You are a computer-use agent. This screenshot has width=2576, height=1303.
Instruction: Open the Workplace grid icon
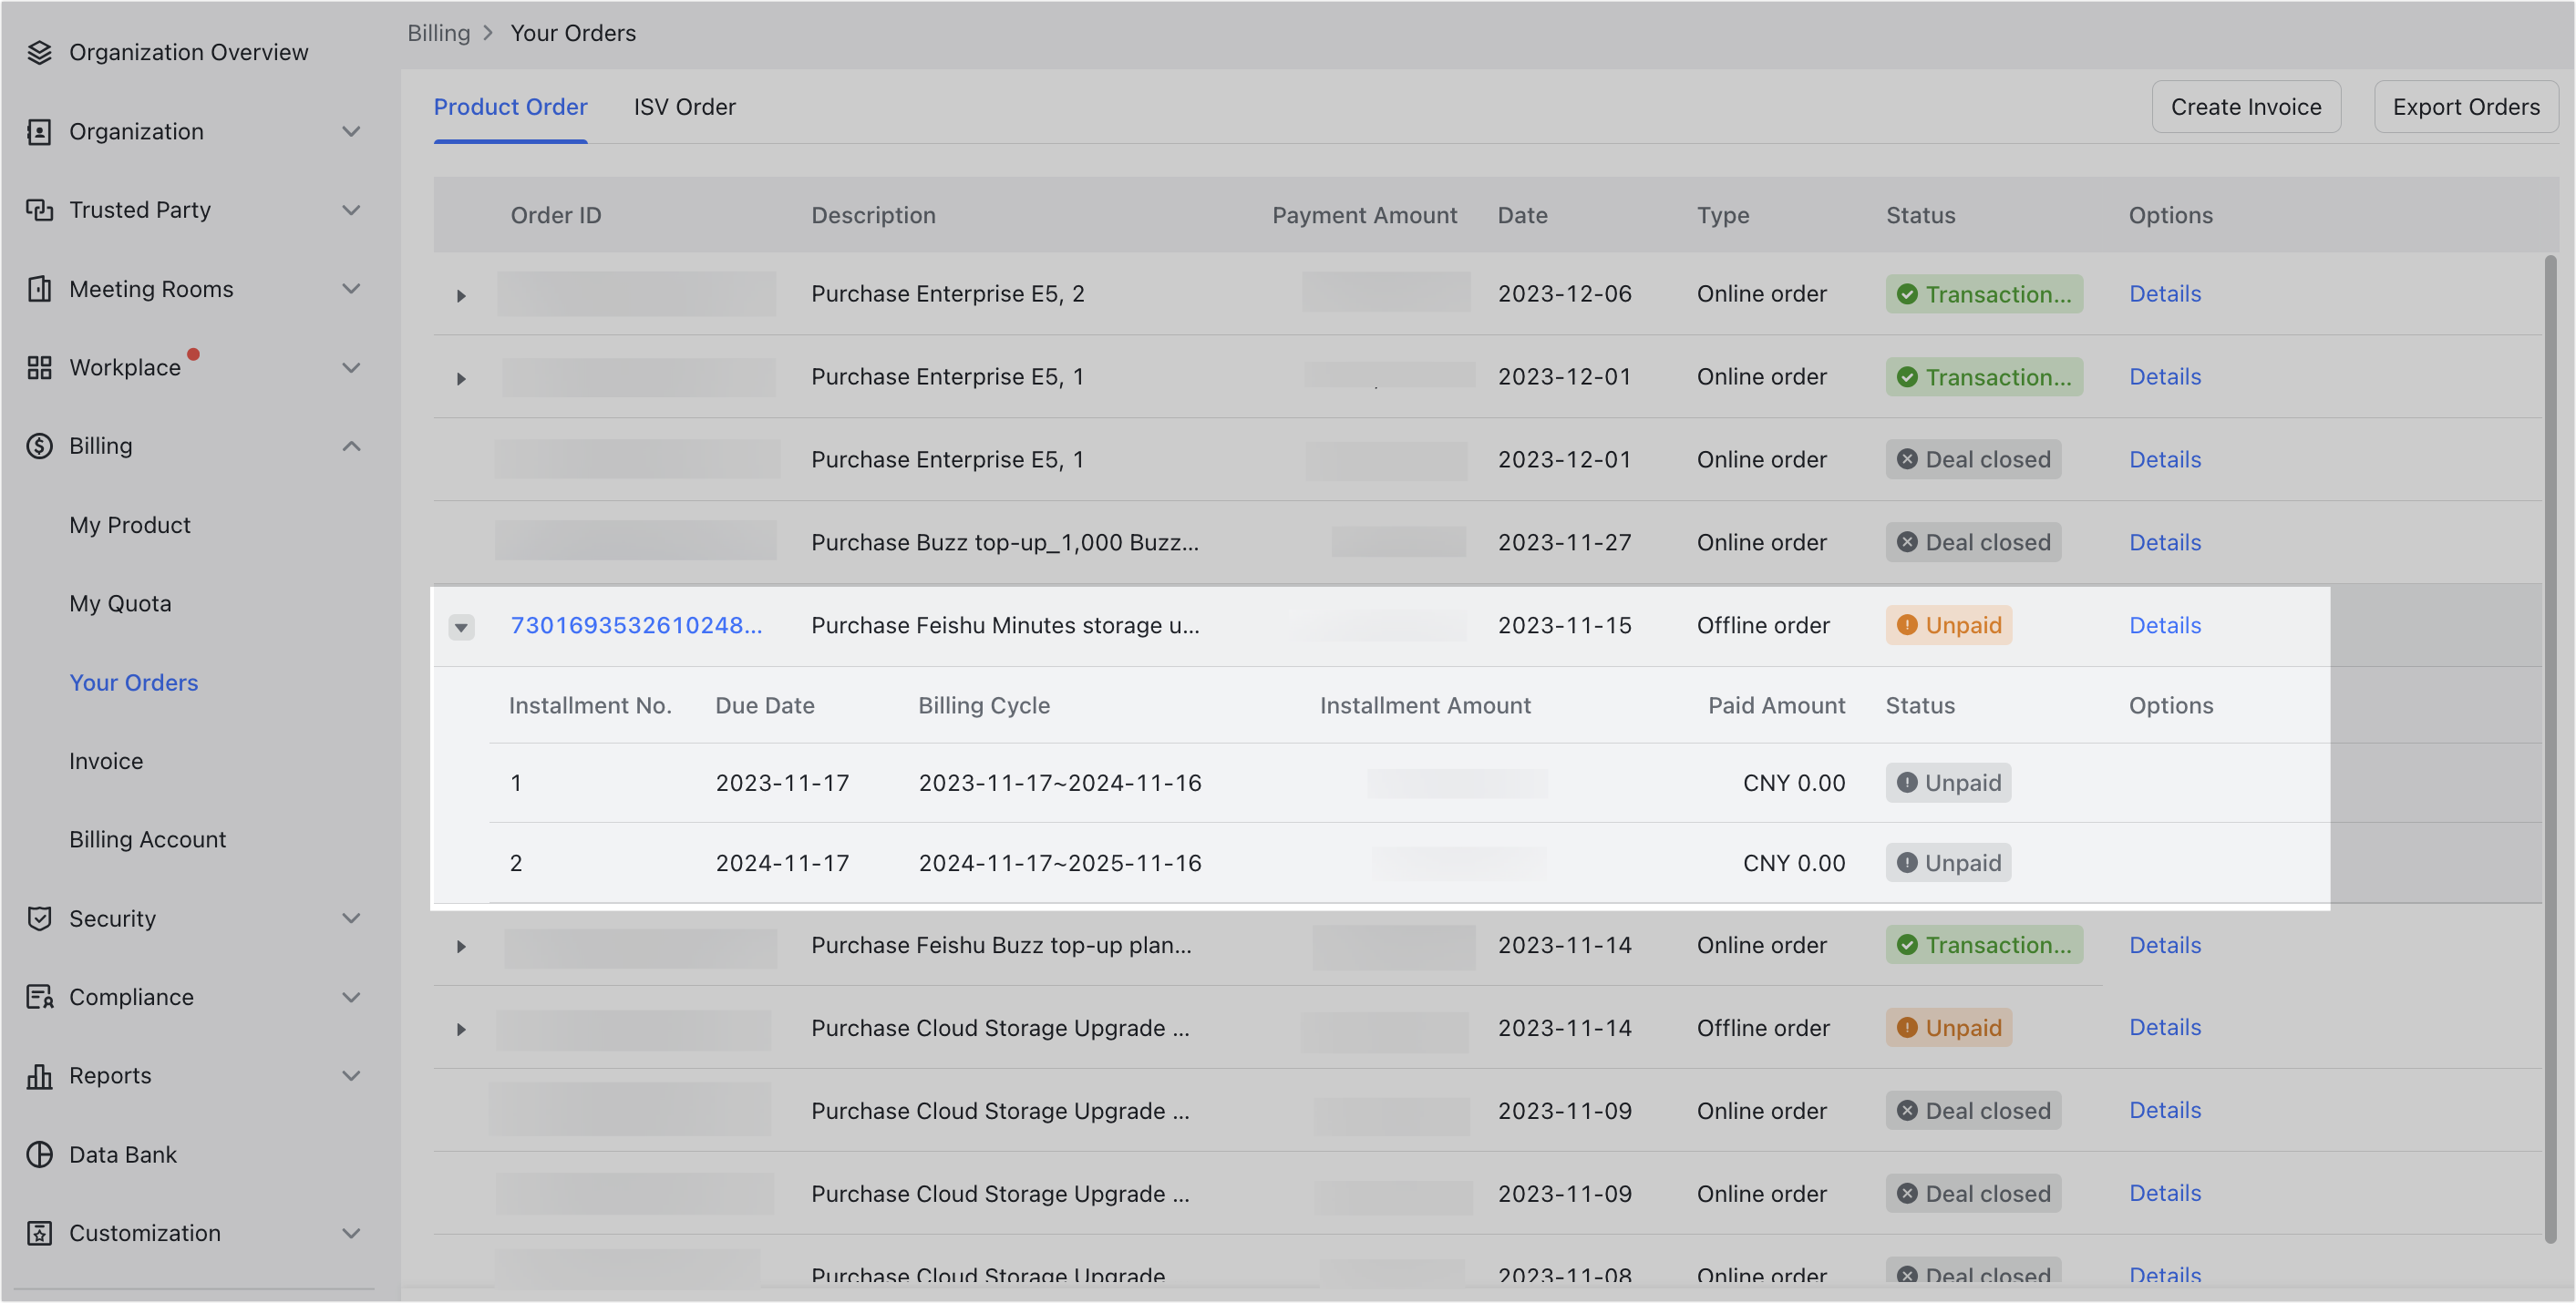40,367
